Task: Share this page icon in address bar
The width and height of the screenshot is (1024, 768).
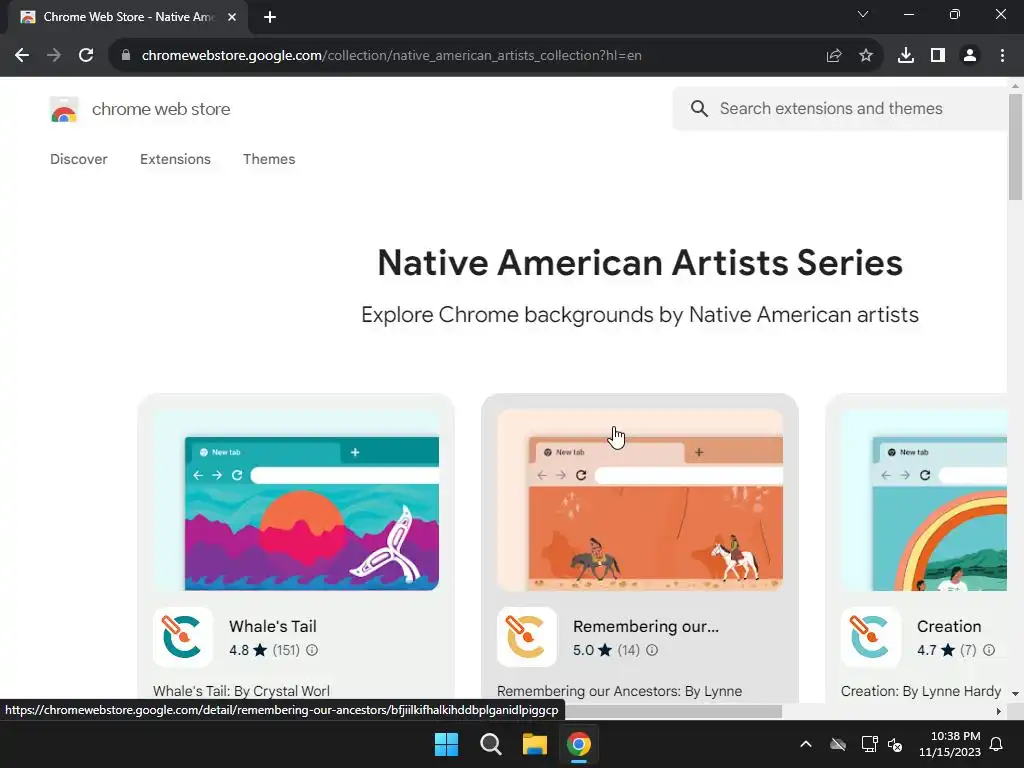Action: (x=834, y=56)
